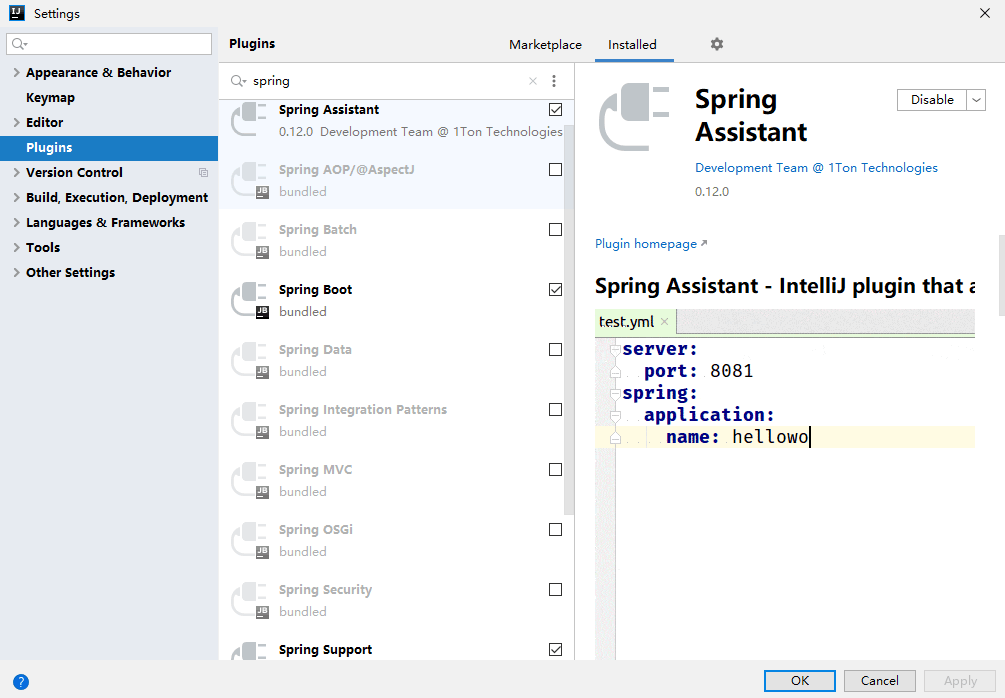
Task: Click the large Spring Assistant logo in details
Action: pyautogui.click(x=634, y=117)
